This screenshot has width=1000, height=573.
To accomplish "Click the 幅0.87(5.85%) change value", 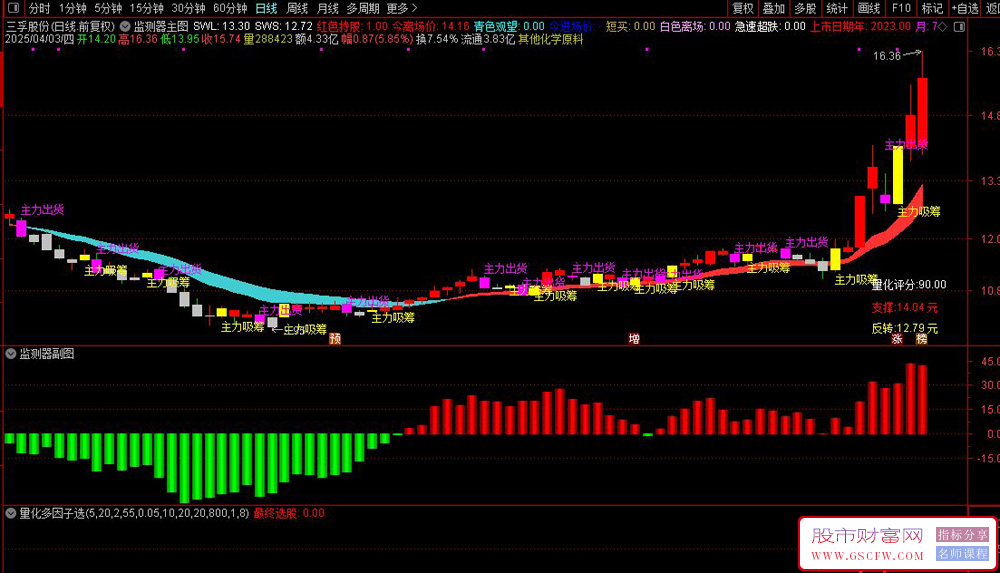I will pos(377,39).
